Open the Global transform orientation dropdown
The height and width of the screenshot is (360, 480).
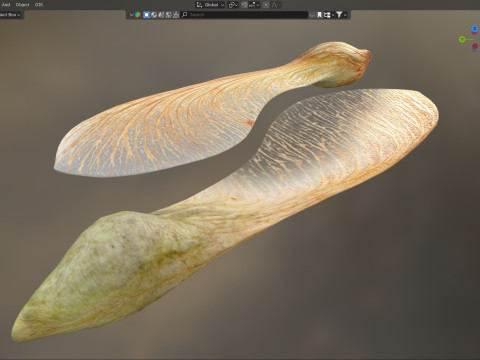(x=210, y=5)
